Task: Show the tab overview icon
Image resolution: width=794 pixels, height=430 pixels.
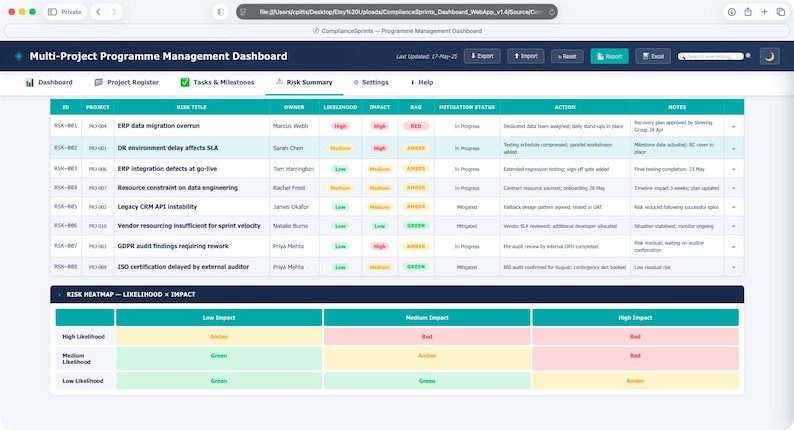Action: 780,12
